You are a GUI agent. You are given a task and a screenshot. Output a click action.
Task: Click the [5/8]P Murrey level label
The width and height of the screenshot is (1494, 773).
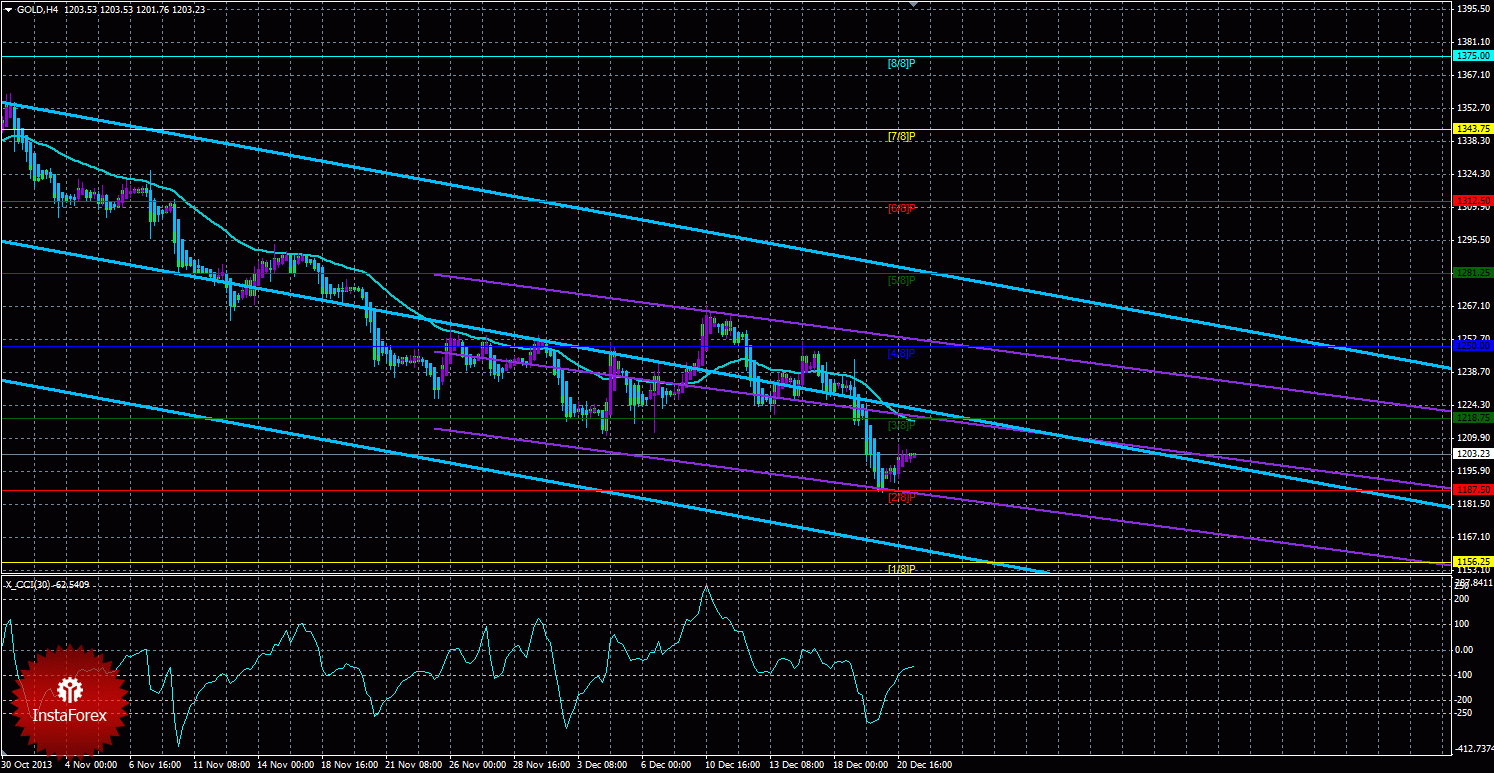pyautogui.click(x=902, y=280)
